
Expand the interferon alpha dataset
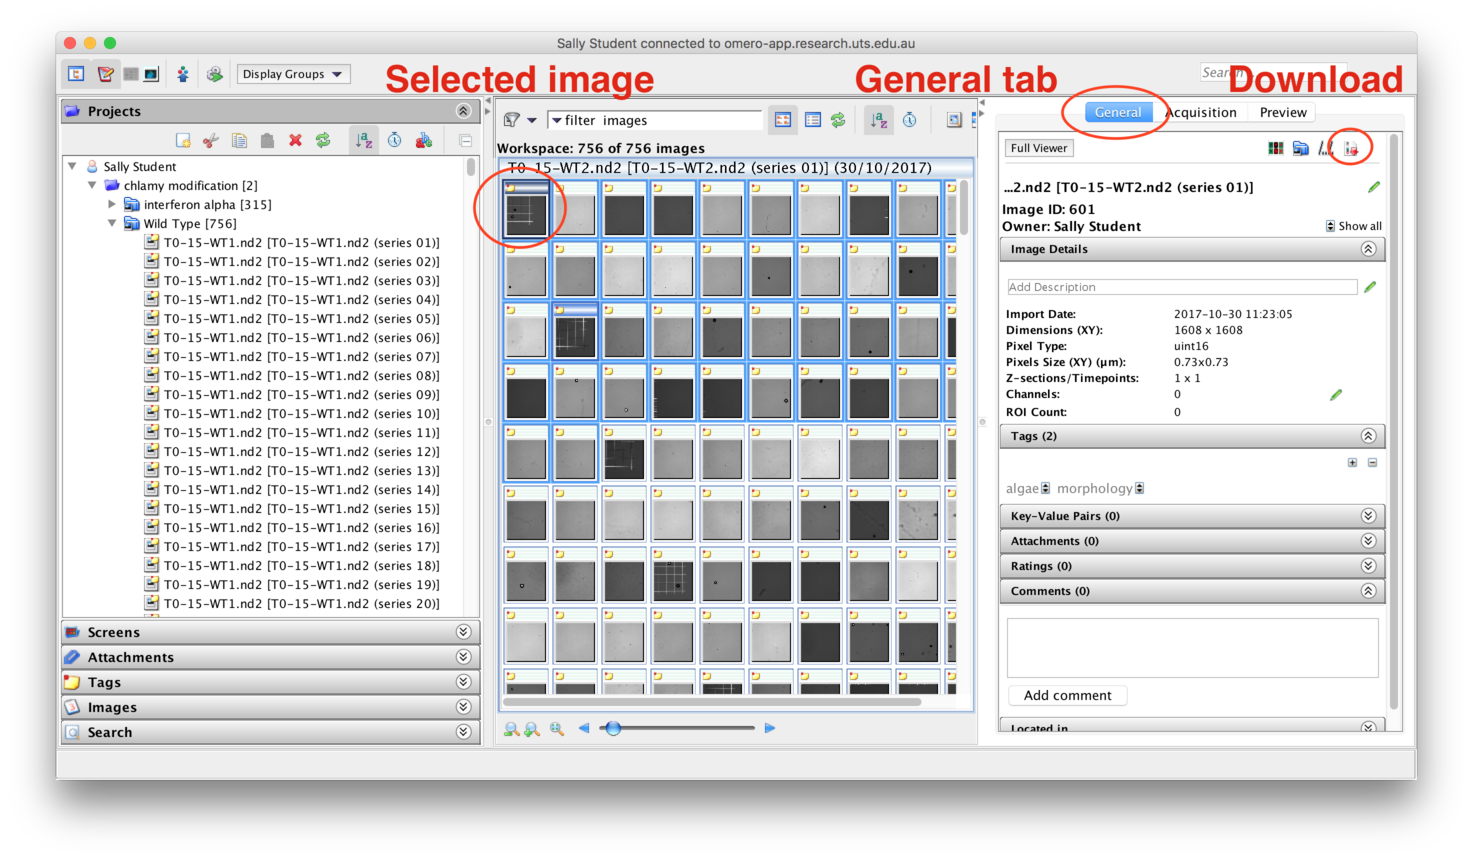coord(112,205)
